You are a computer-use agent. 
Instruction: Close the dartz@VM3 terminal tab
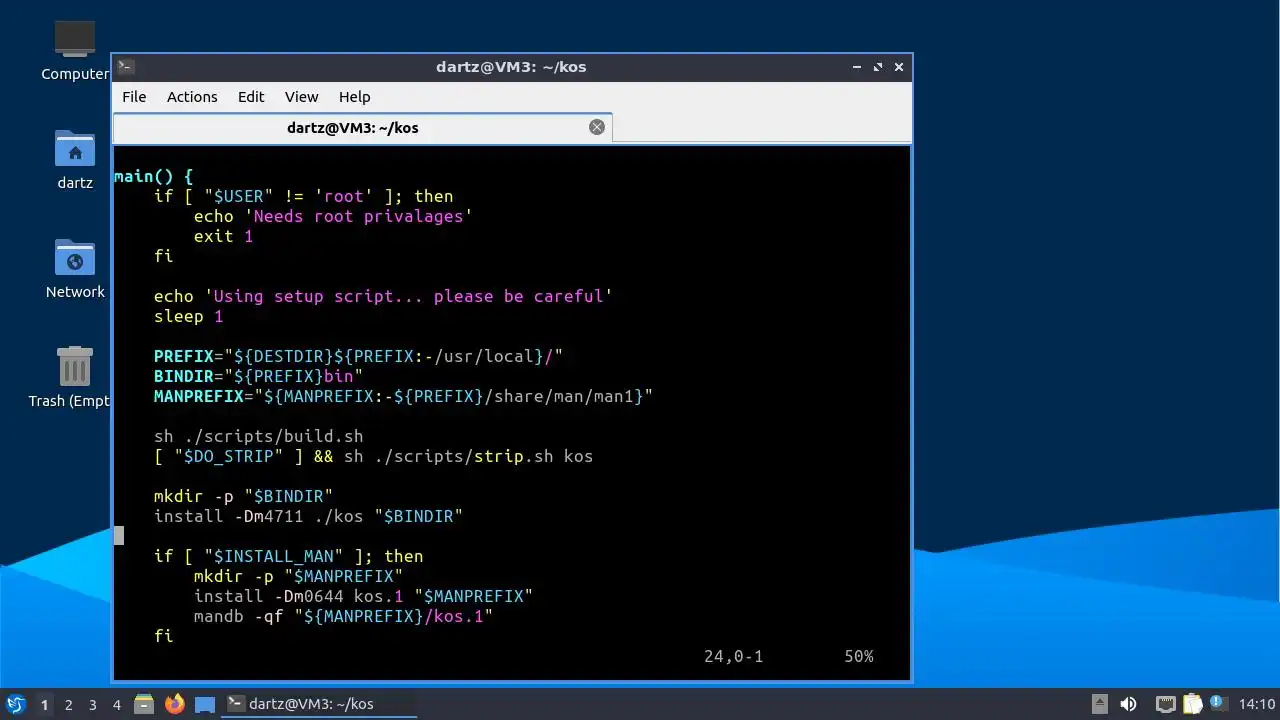click(597, 127)
